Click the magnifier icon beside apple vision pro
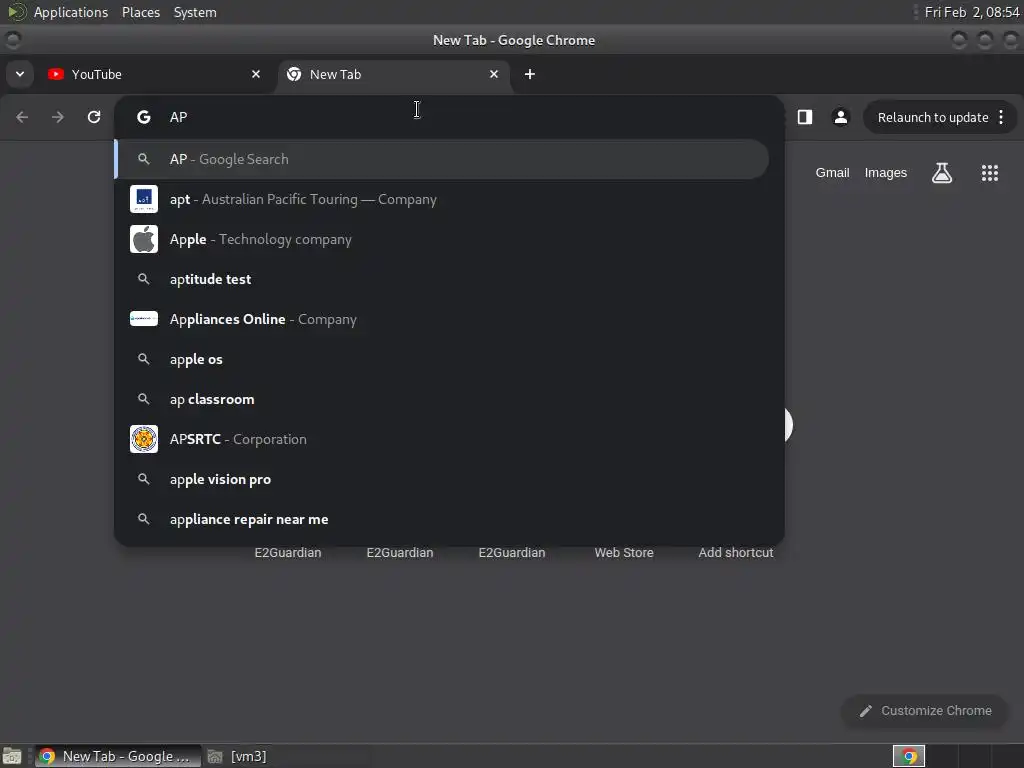 coord(144,479)
